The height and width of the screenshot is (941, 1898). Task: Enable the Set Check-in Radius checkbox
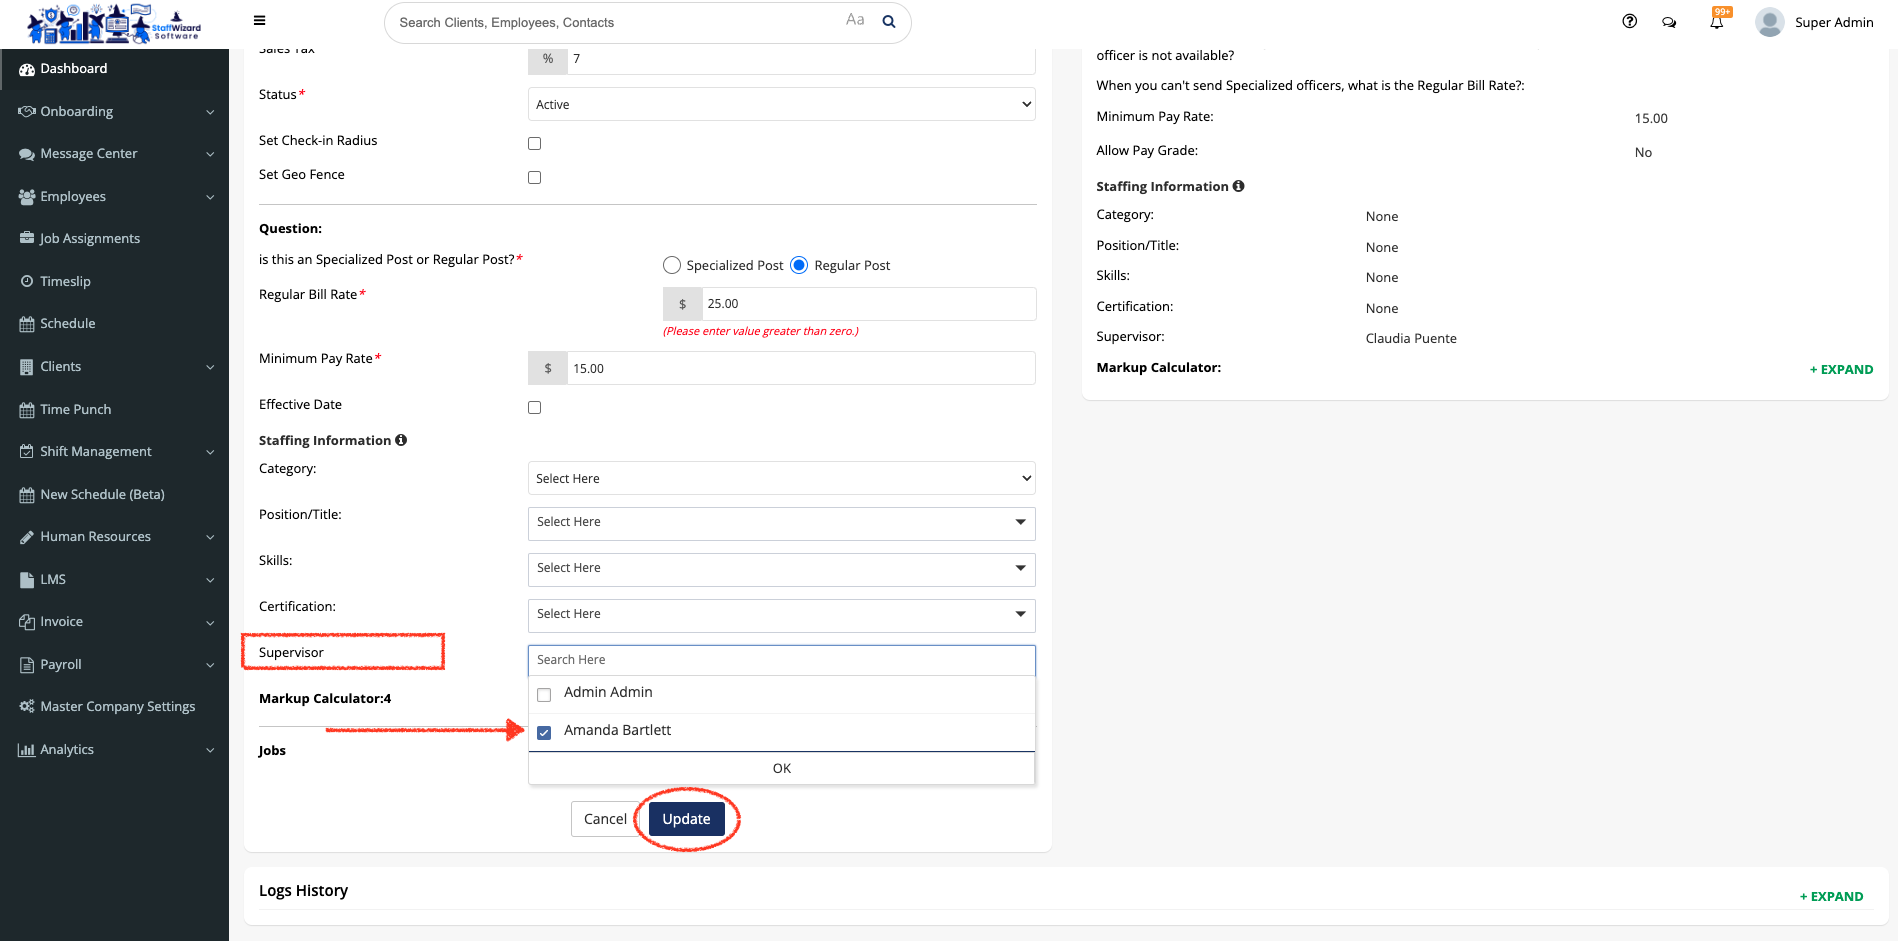click(535, 144)
